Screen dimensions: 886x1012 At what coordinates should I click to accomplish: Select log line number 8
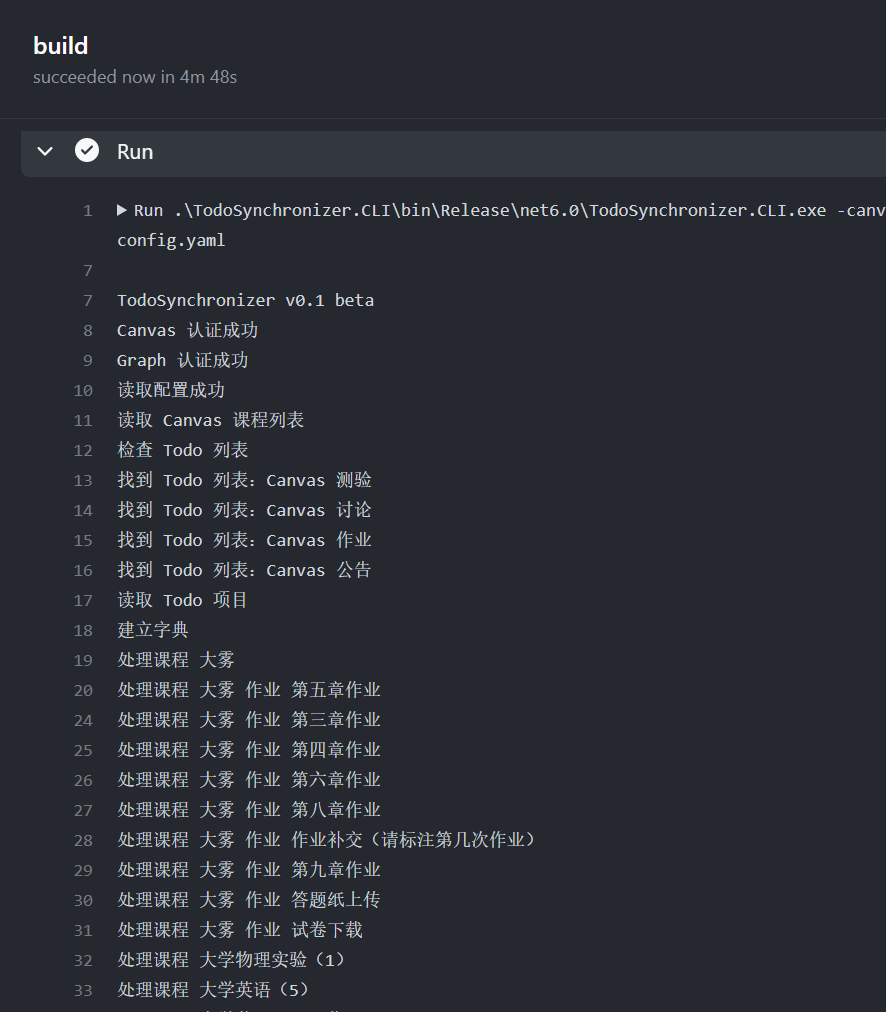pyautogui.click(x=88, y=331)
